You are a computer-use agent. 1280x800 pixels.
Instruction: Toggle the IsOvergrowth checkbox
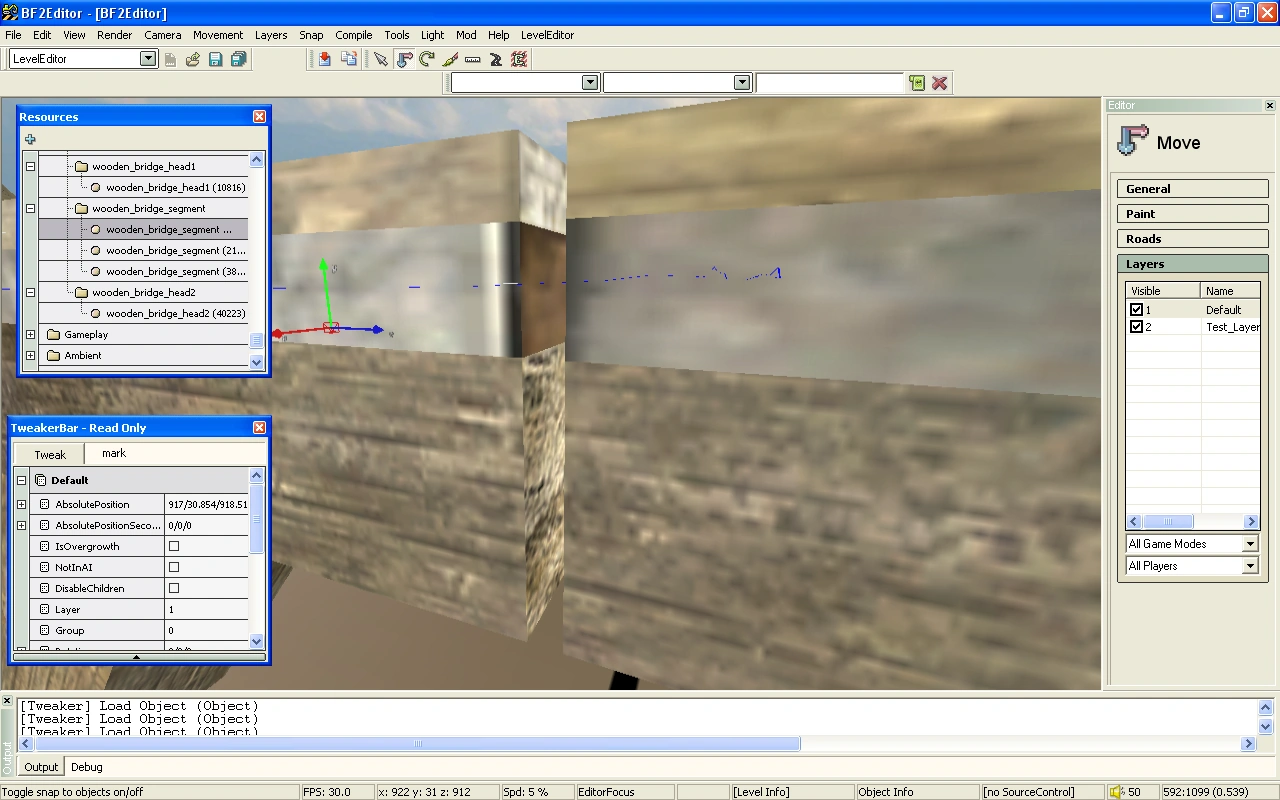click(174, 546)
